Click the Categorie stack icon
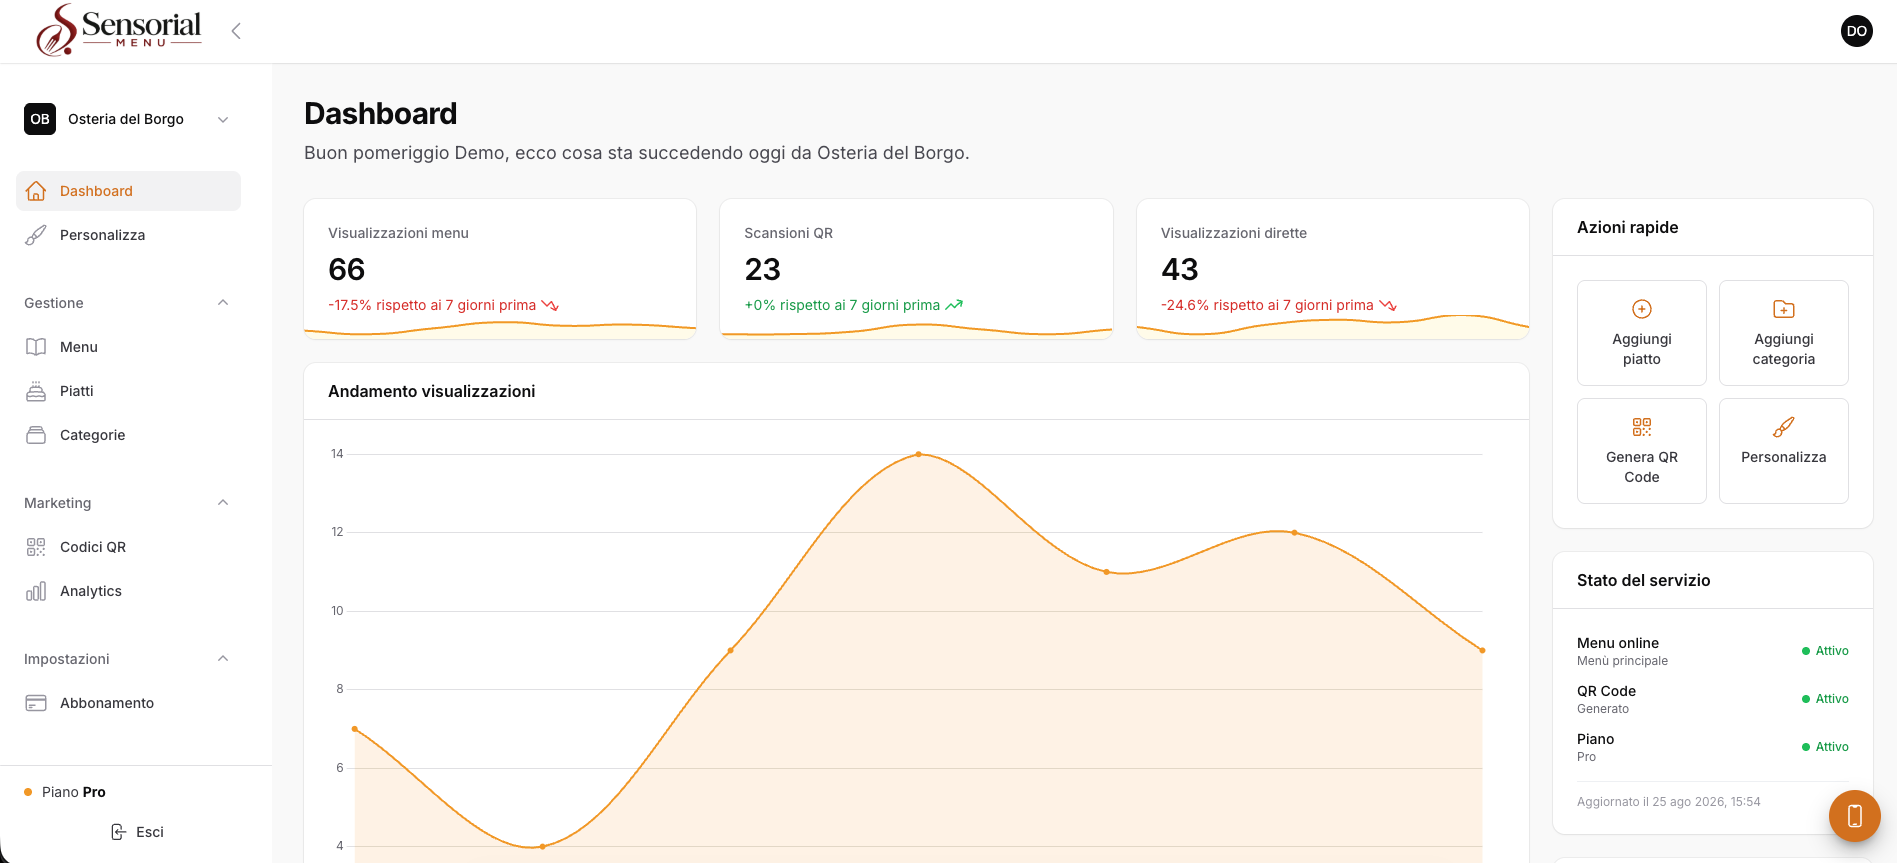Viewport: 1897px width, 863px height. 36,435
